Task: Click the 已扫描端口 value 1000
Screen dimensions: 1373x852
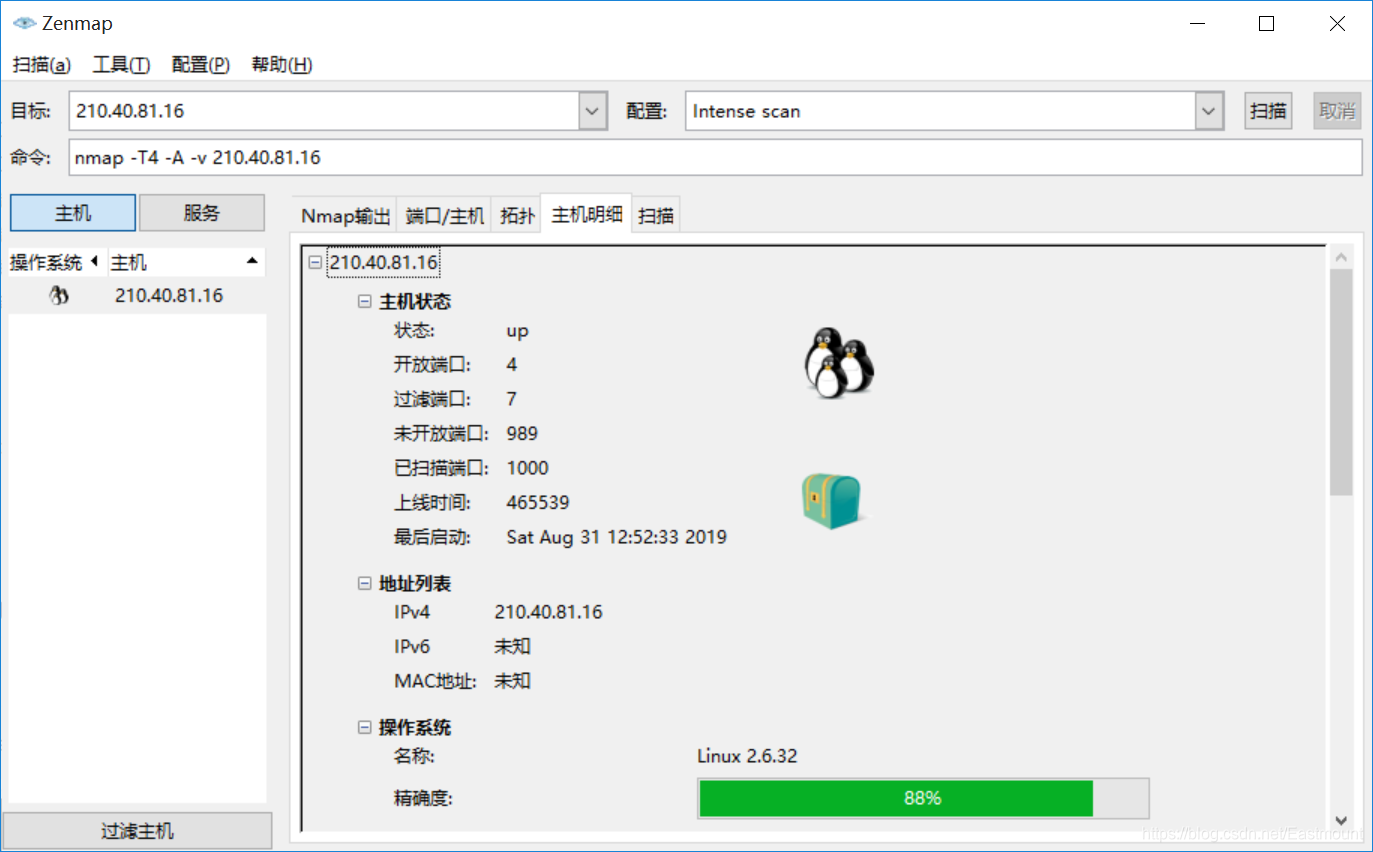Action: click(528, 468)
